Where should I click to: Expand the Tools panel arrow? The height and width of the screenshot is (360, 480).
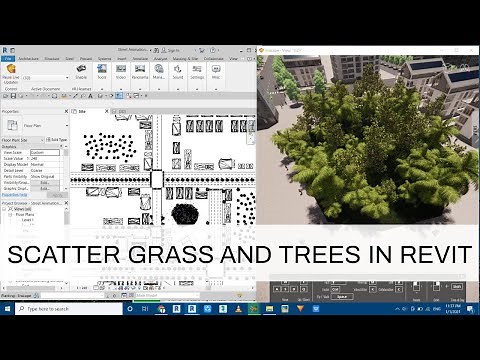(102, 89)
